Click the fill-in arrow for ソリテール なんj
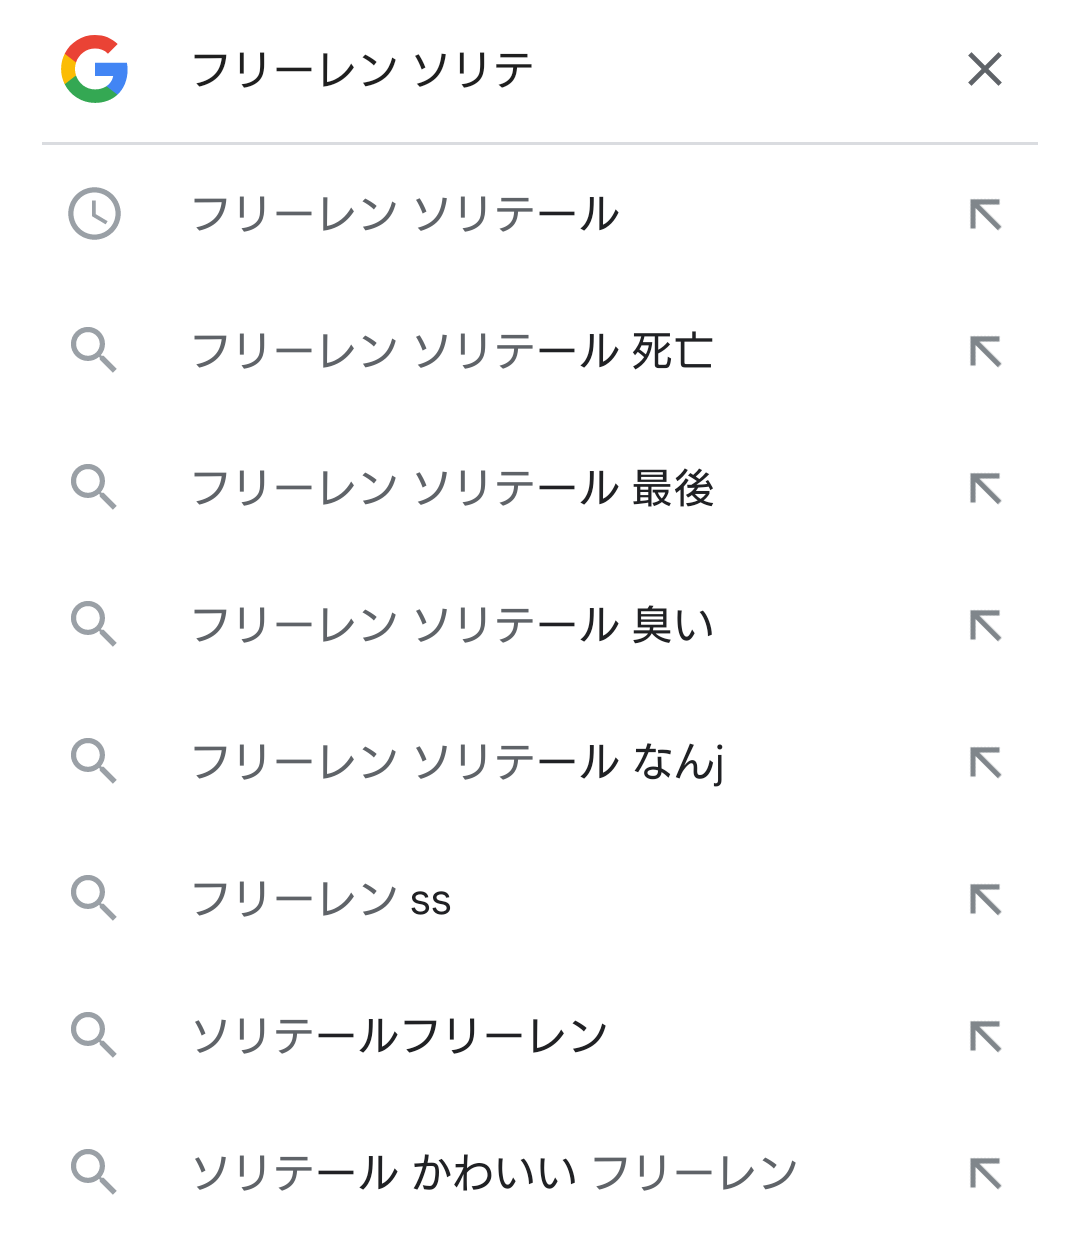The height and width of the screenshot is (1244, 1080). (x=985, y=762)
